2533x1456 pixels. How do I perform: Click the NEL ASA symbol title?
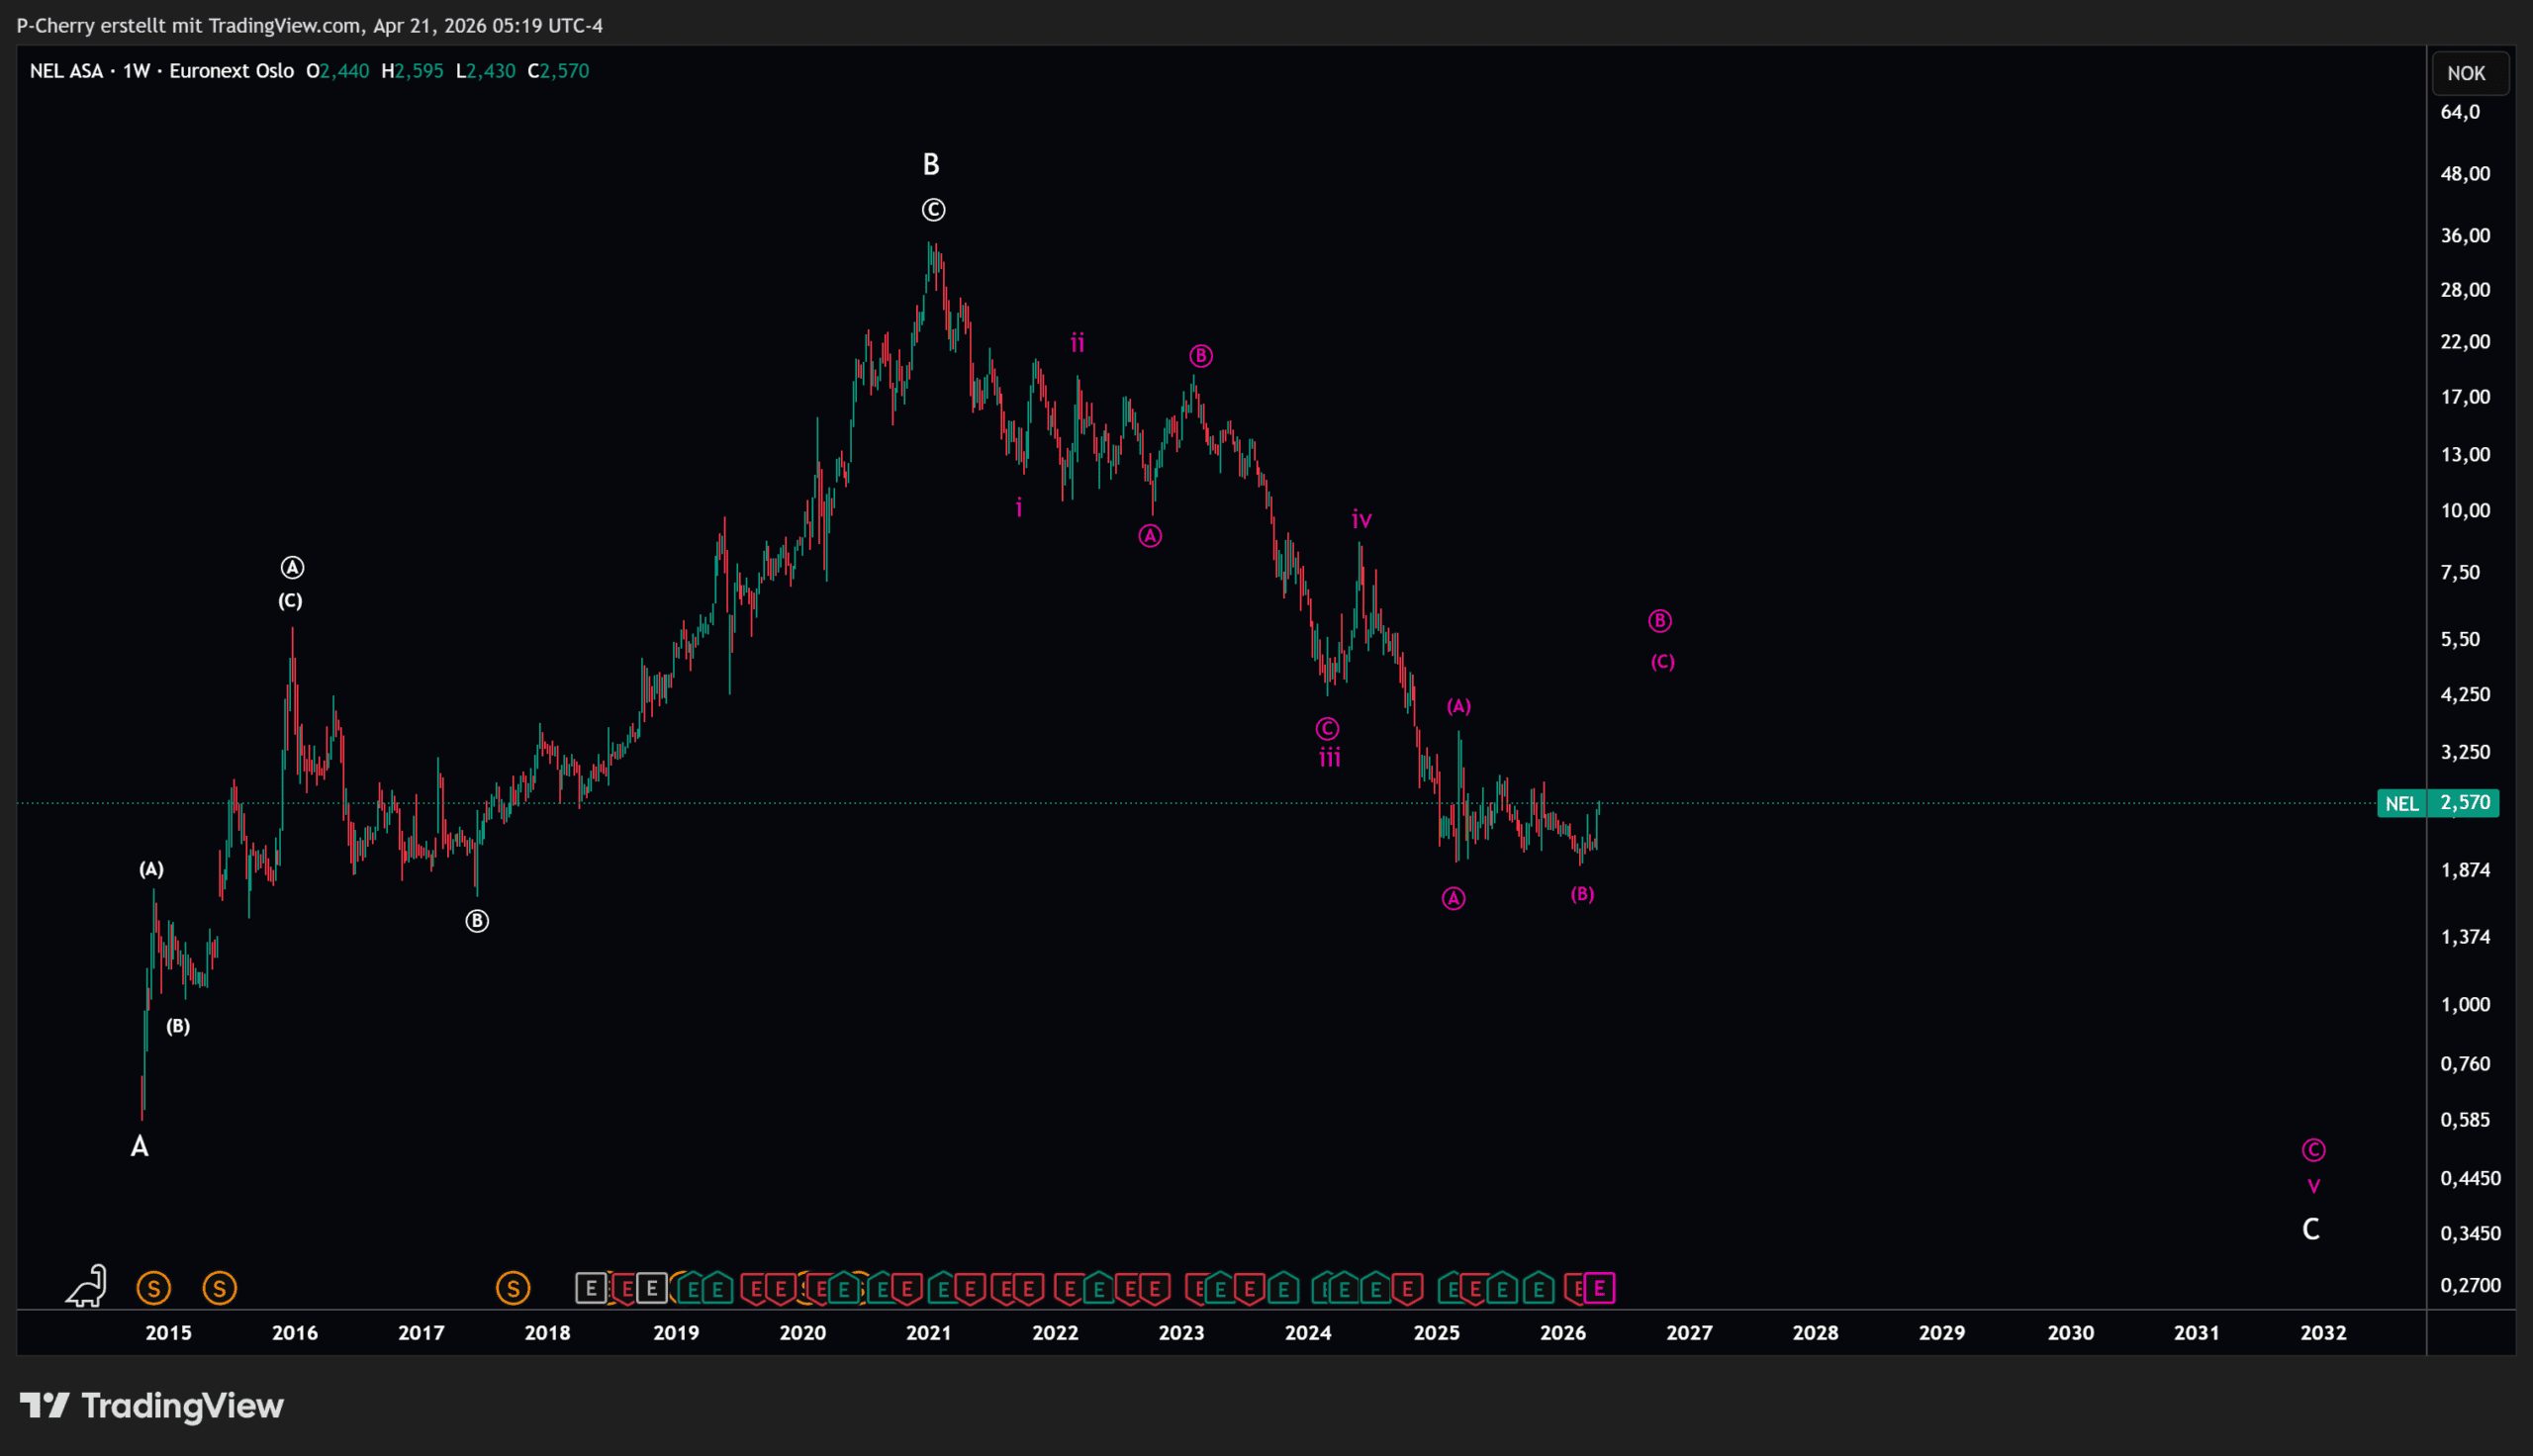(x=66, y=71)
